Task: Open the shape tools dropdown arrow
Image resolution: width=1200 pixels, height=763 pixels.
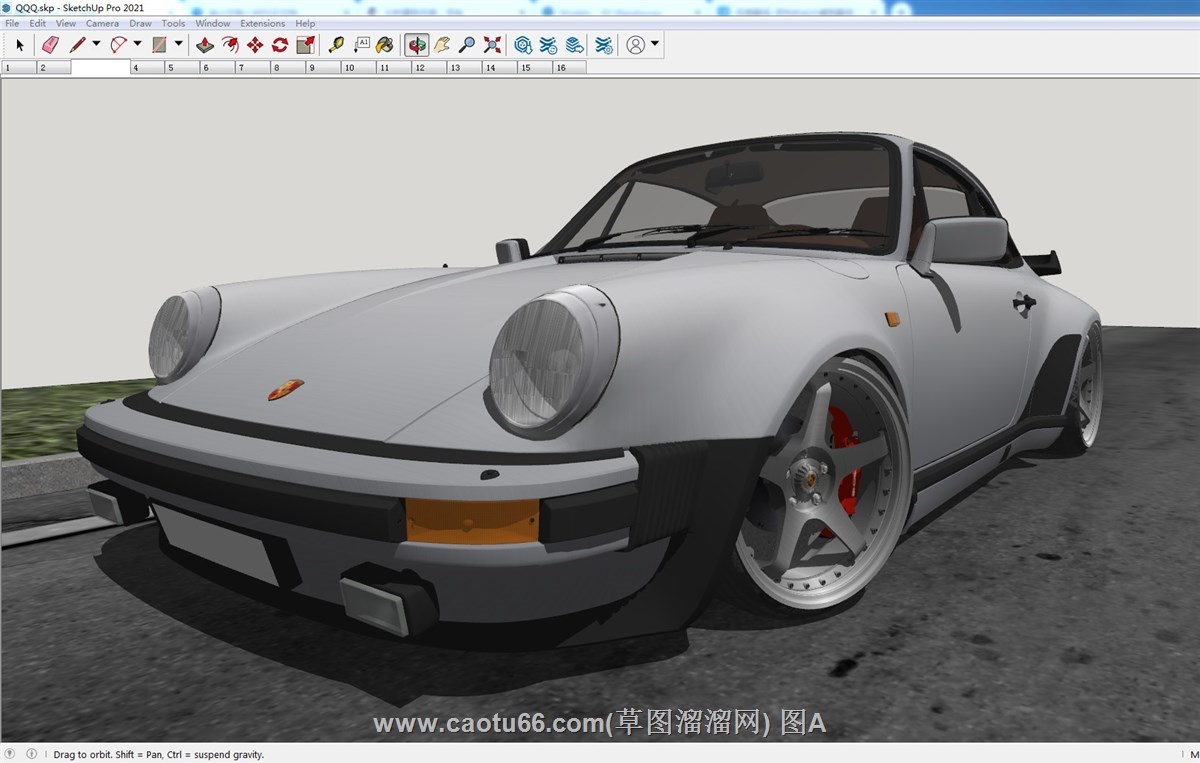Action: pos(178,44)
